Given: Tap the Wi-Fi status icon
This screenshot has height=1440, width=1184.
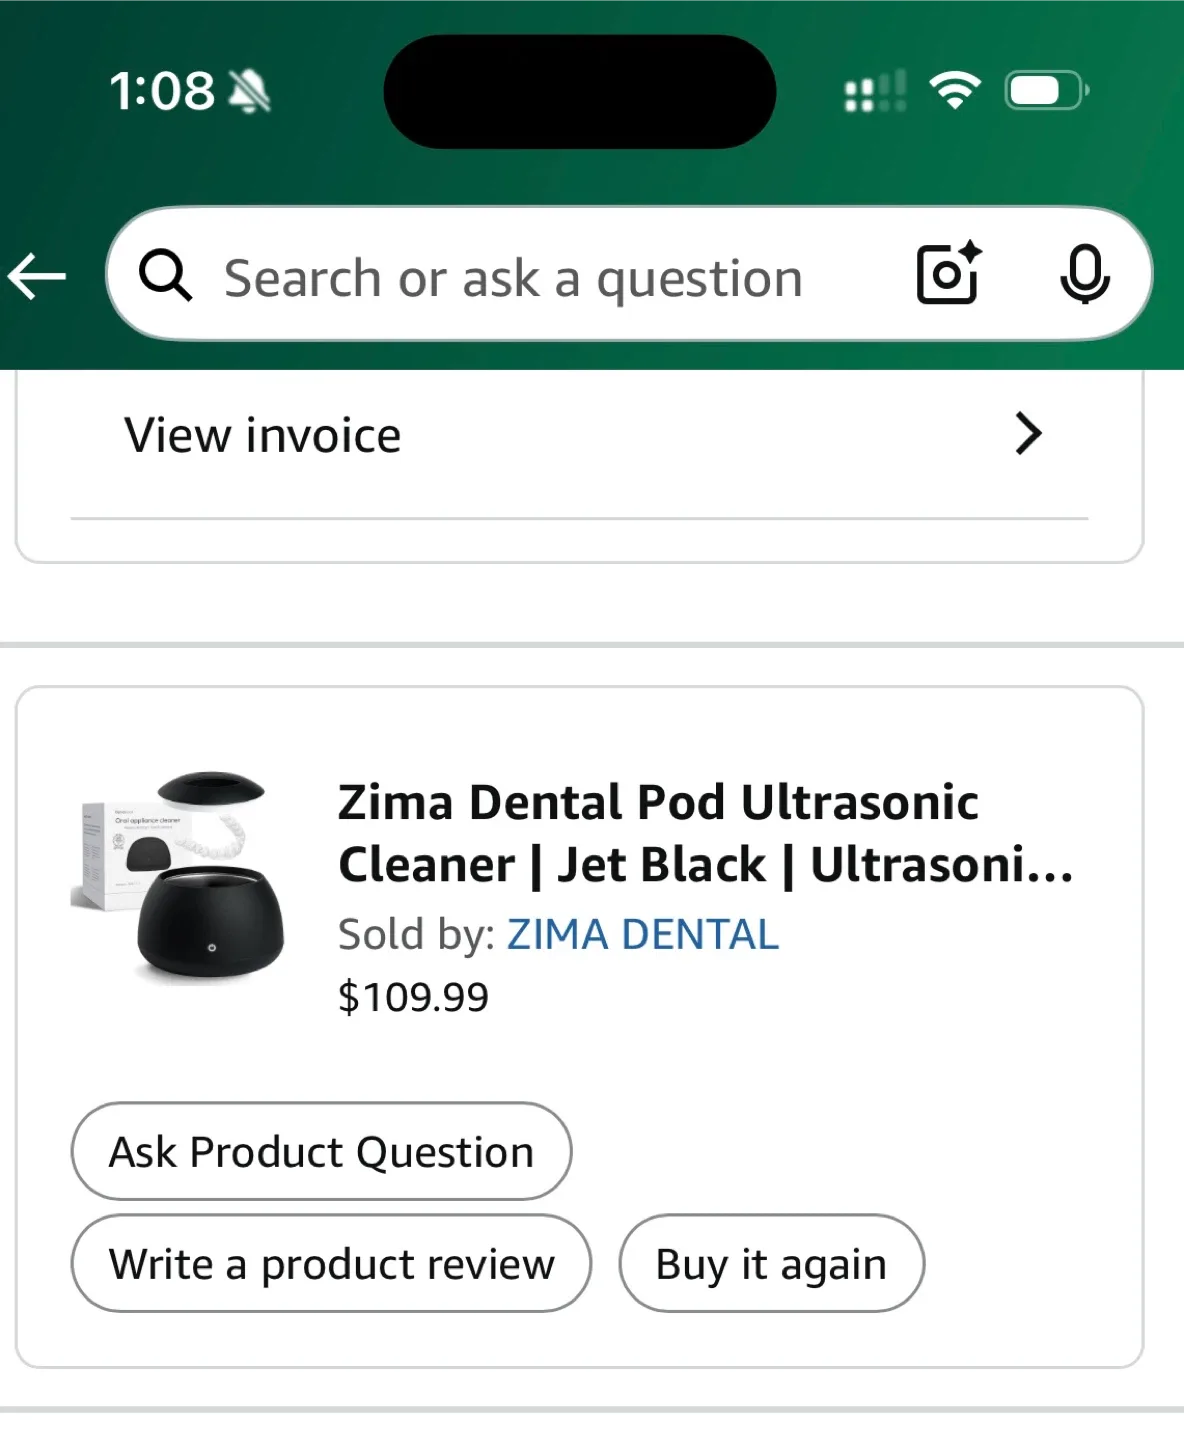Looking at the screenshot, I should (x=953, y=90).
